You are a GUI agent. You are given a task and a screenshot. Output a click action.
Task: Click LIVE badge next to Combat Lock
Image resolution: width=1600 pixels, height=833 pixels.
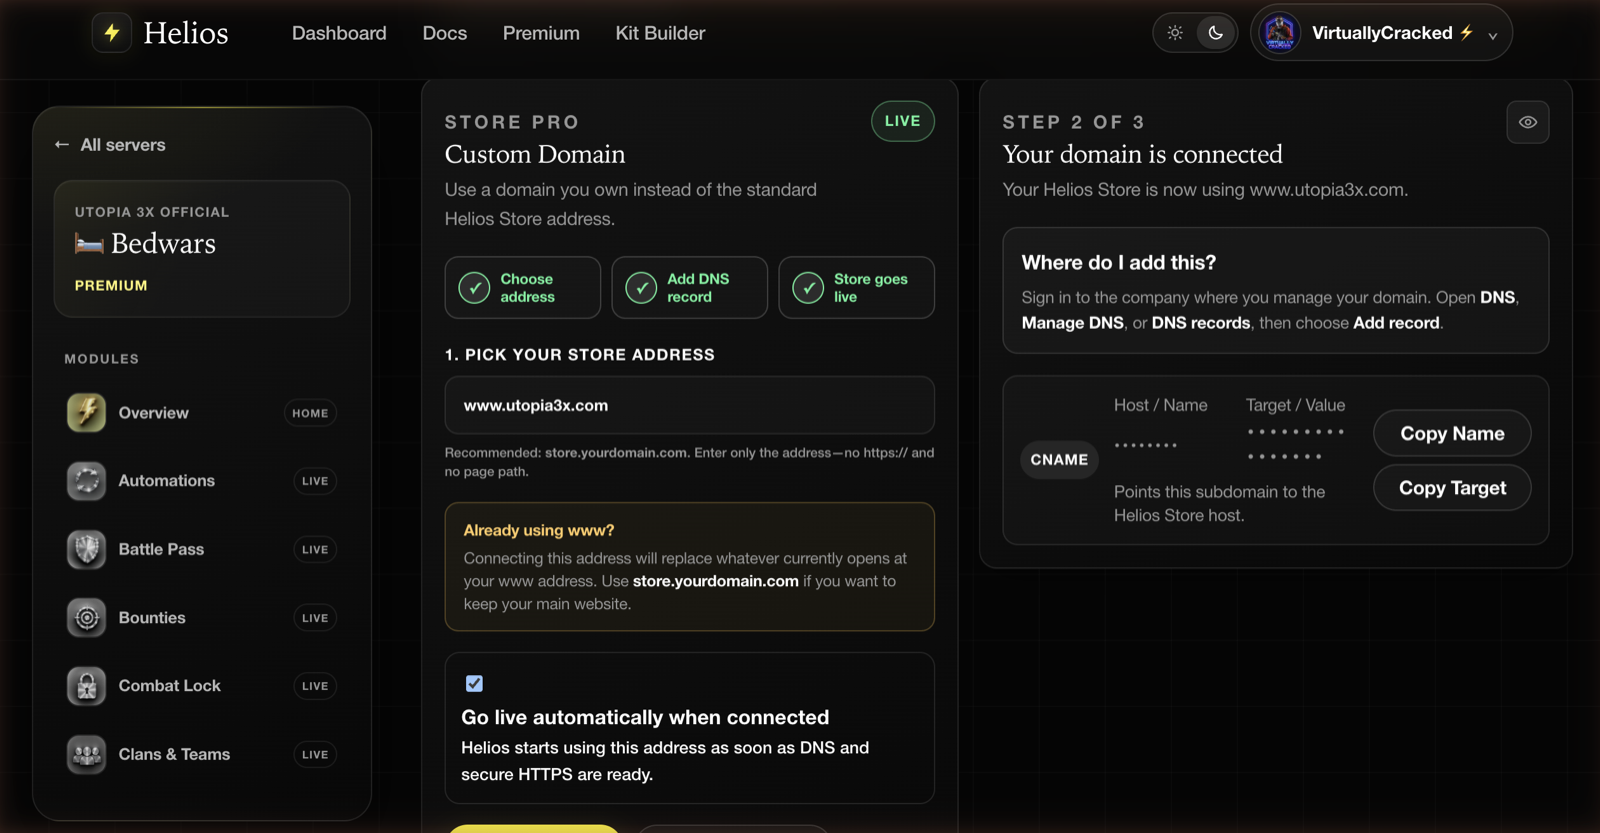tap(315, 686)
